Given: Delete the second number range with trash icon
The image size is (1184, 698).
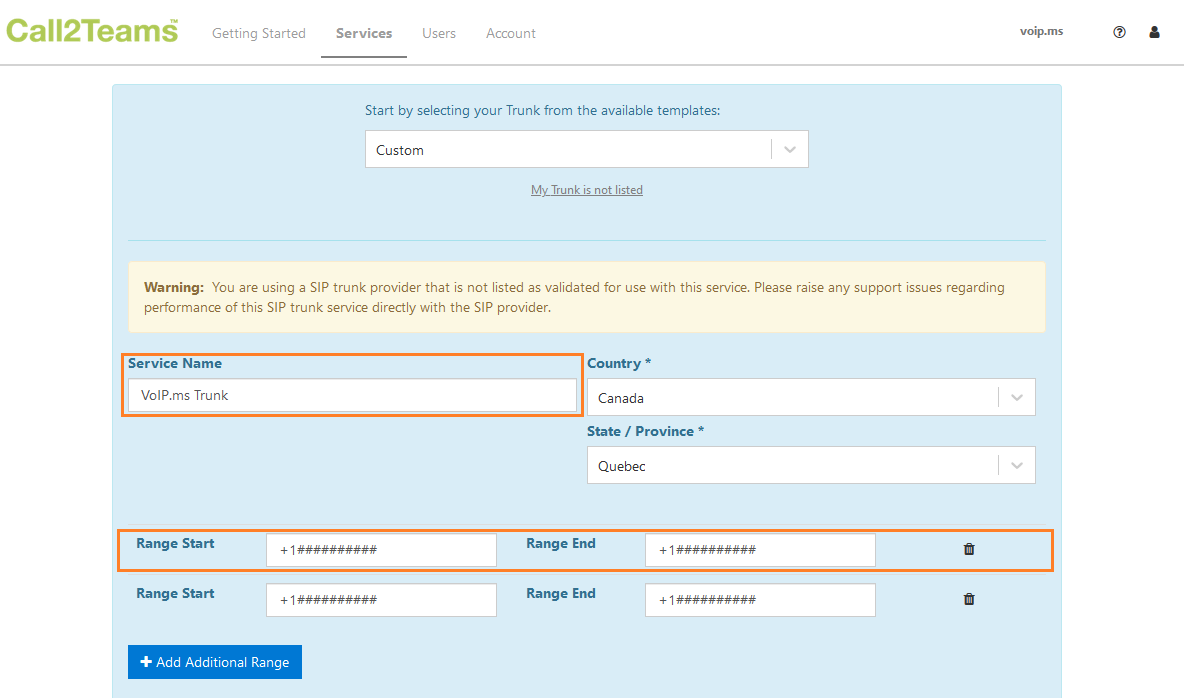Looking at the screenshot, I should [969, 599].
